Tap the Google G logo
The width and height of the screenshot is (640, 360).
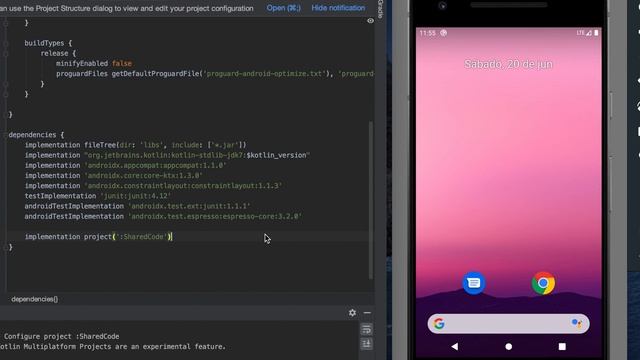tap(439, 324)
